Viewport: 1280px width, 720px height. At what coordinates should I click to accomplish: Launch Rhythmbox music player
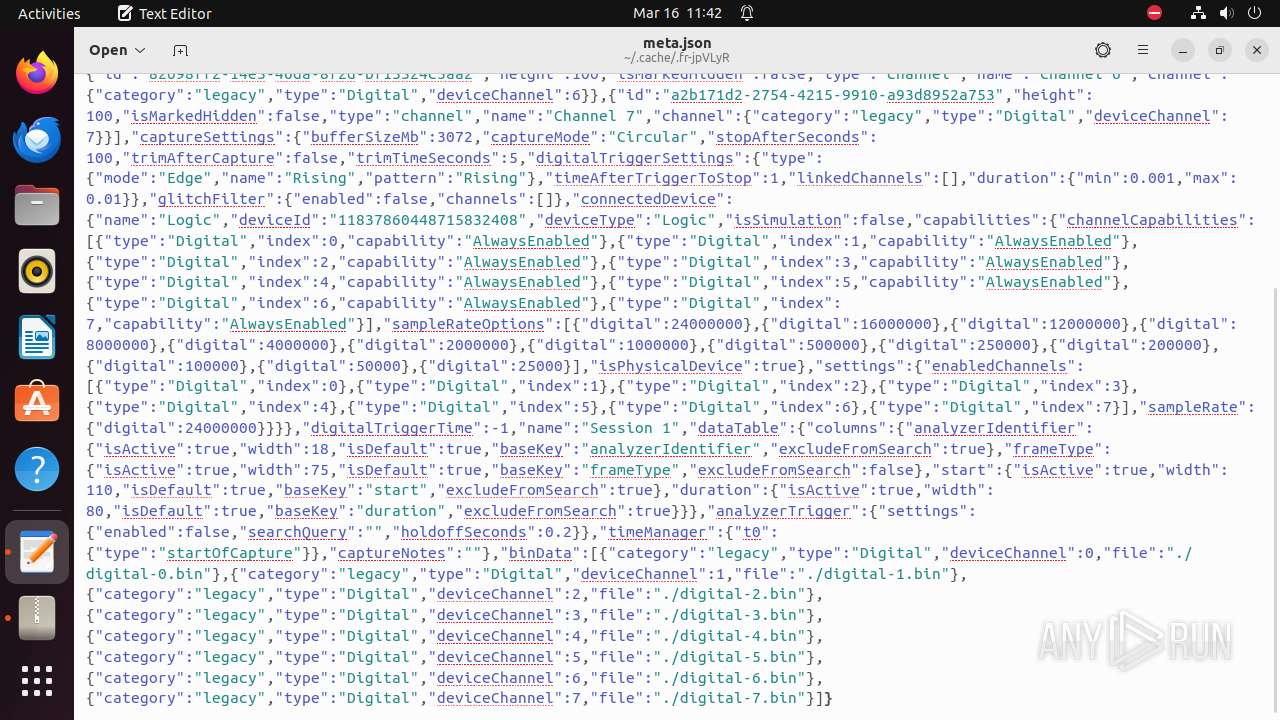pyautogui.click(x=37, y=271)
